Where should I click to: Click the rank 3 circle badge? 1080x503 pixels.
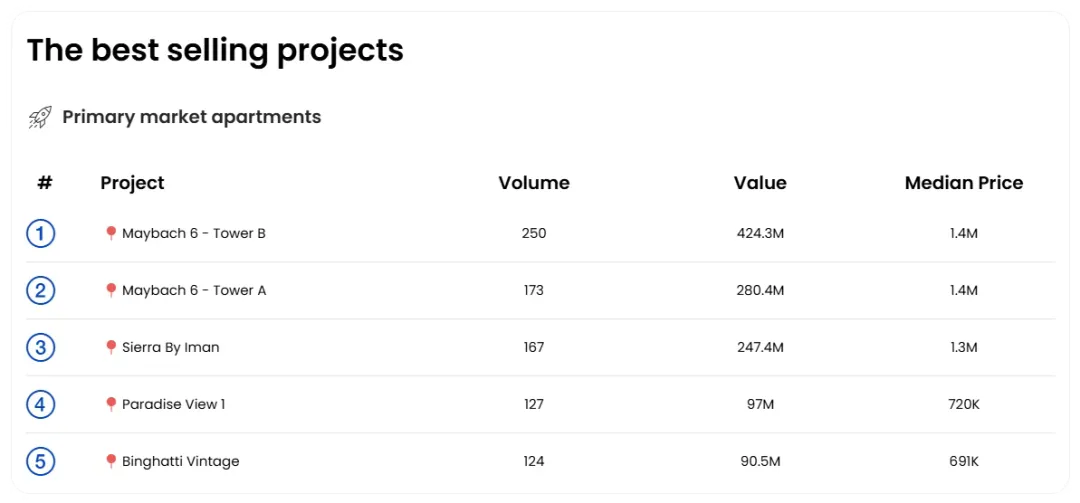point(40,348)
